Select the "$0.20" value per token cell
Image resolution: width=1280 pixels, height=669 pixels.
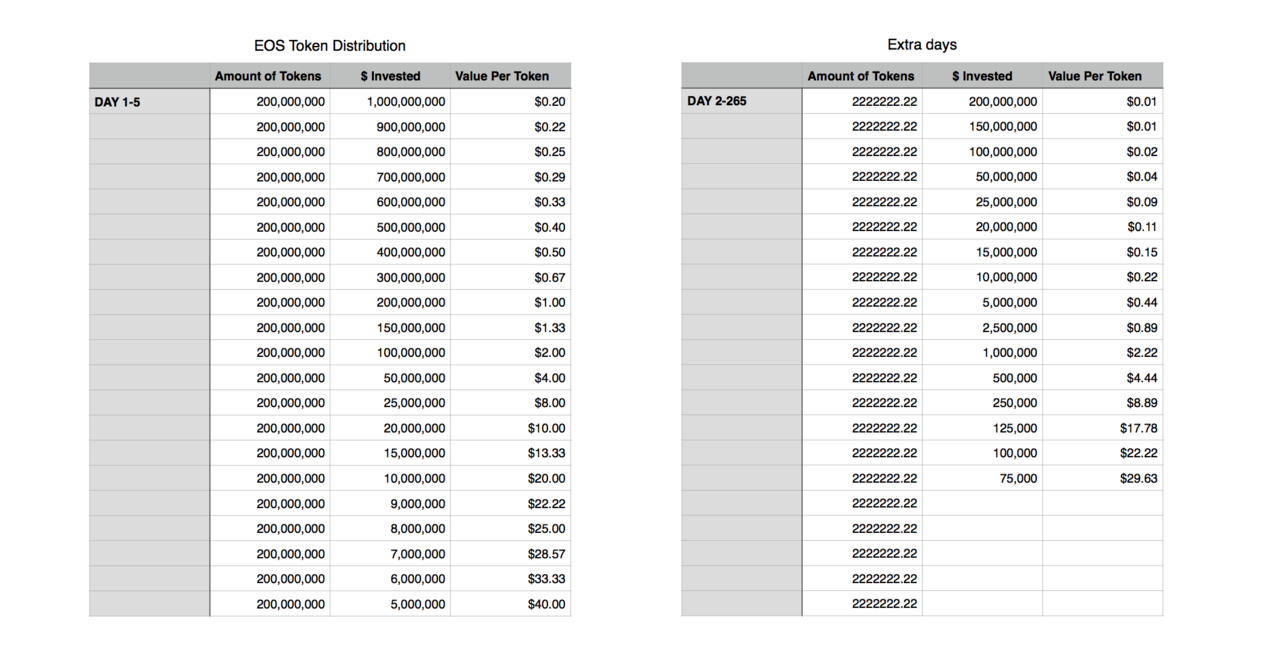pyautogui.click(x=510, y=101)
